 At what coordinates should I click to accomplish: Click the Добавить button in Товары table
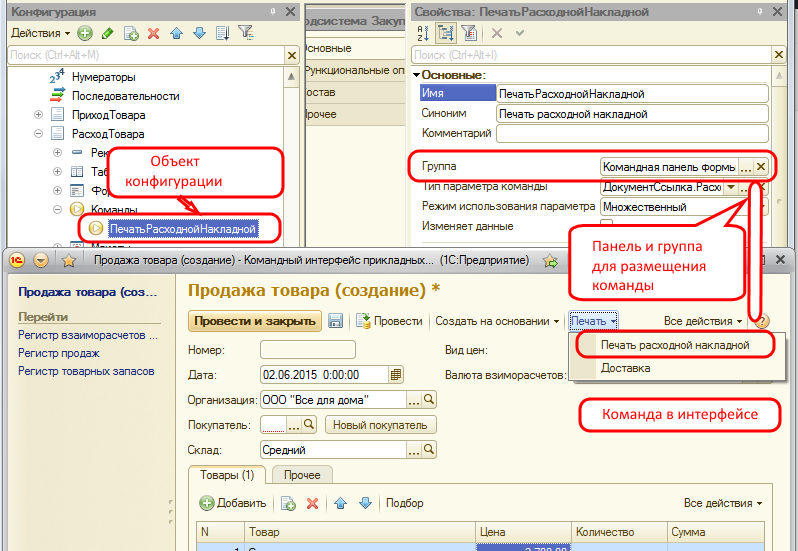[x=233, y=503]
